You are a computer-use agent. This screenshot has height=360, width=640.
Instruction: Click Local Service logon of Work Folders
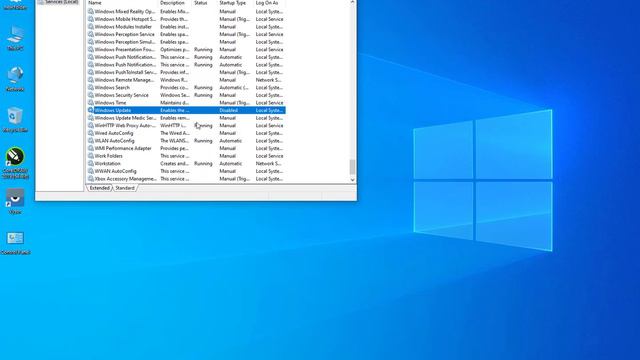point(269,156)
